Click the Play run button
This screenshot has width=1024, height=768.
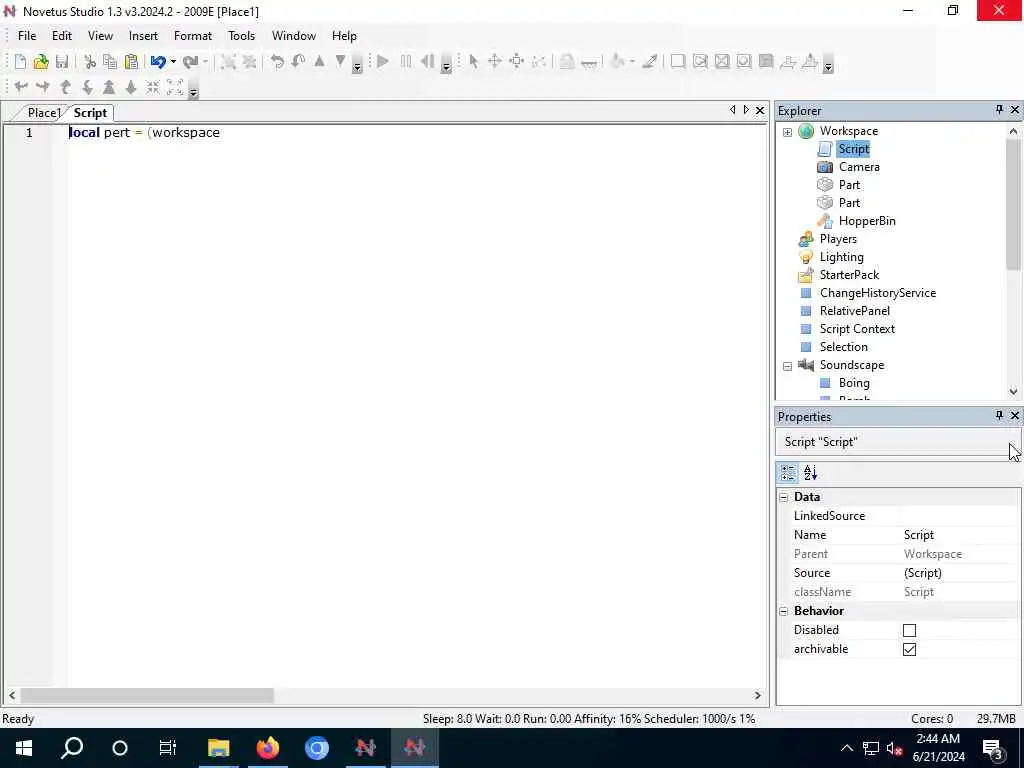pos(383,62)
